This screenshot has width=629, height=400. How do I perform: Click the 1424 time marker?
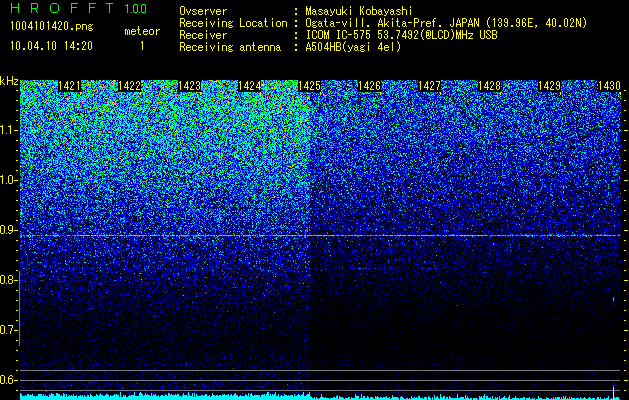249,86
